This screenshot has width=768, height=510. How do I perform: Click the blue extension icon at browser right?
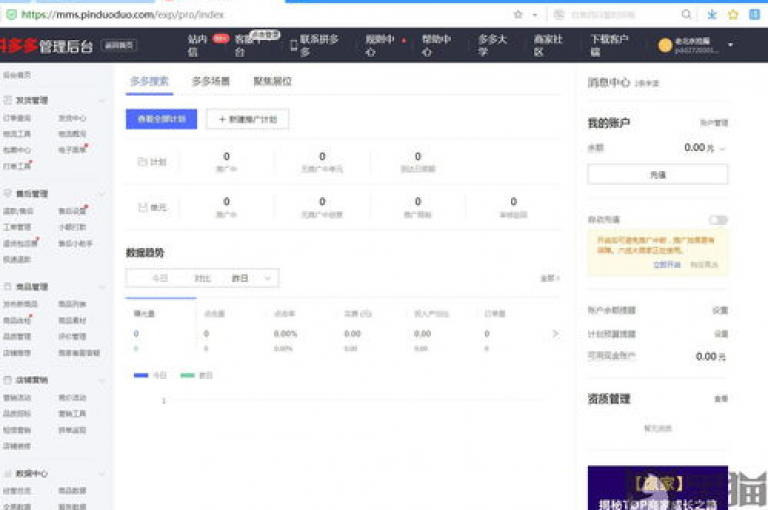pyautogui.click(x=755, y=15)
